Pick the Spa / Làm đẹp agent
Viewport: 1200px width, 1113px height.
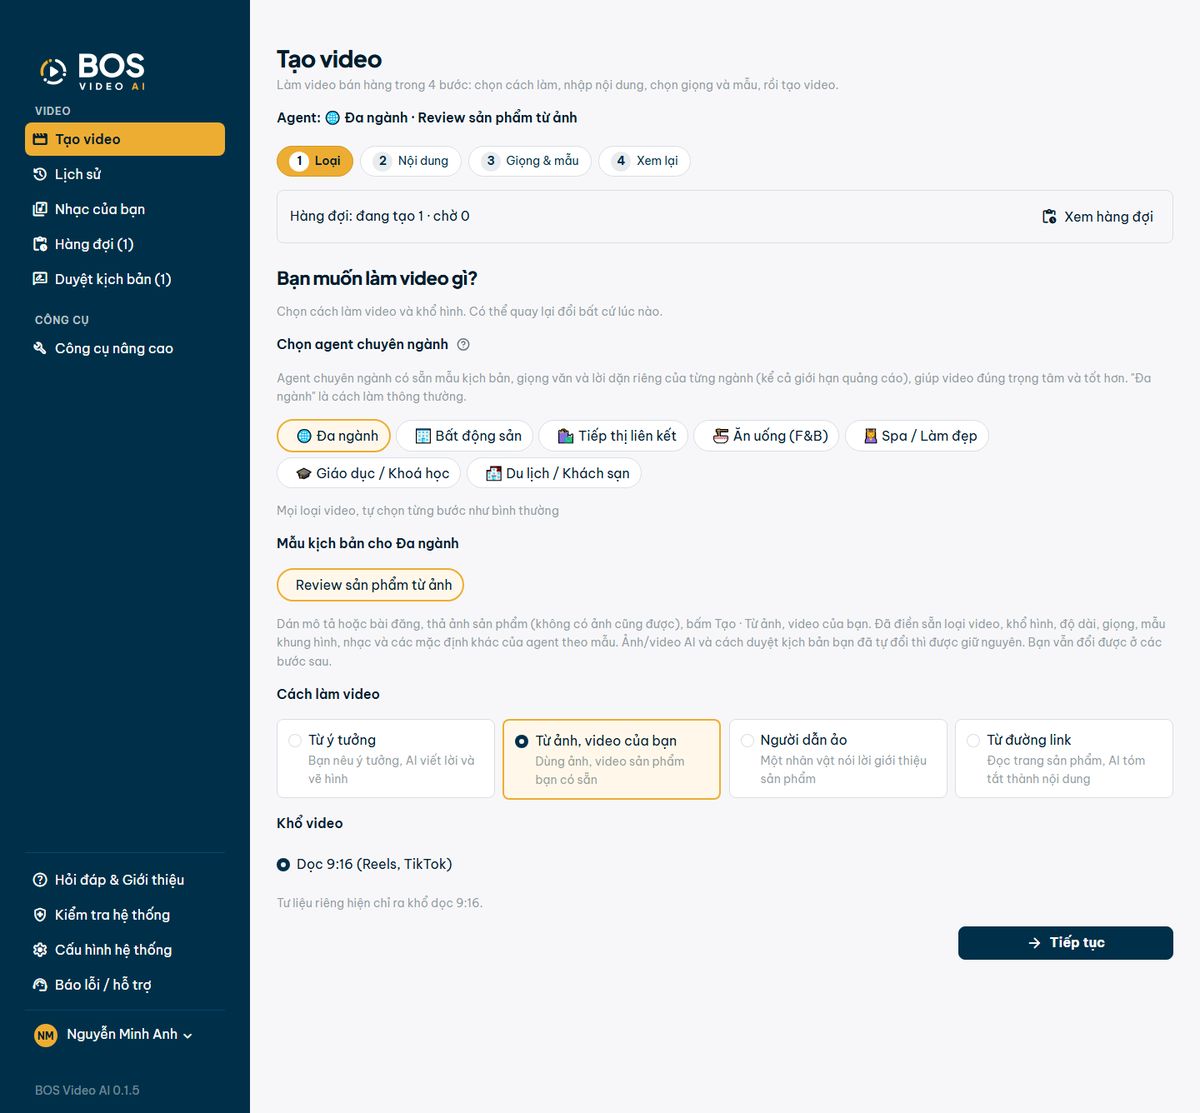pyautogui.click(x=917, y=436)
